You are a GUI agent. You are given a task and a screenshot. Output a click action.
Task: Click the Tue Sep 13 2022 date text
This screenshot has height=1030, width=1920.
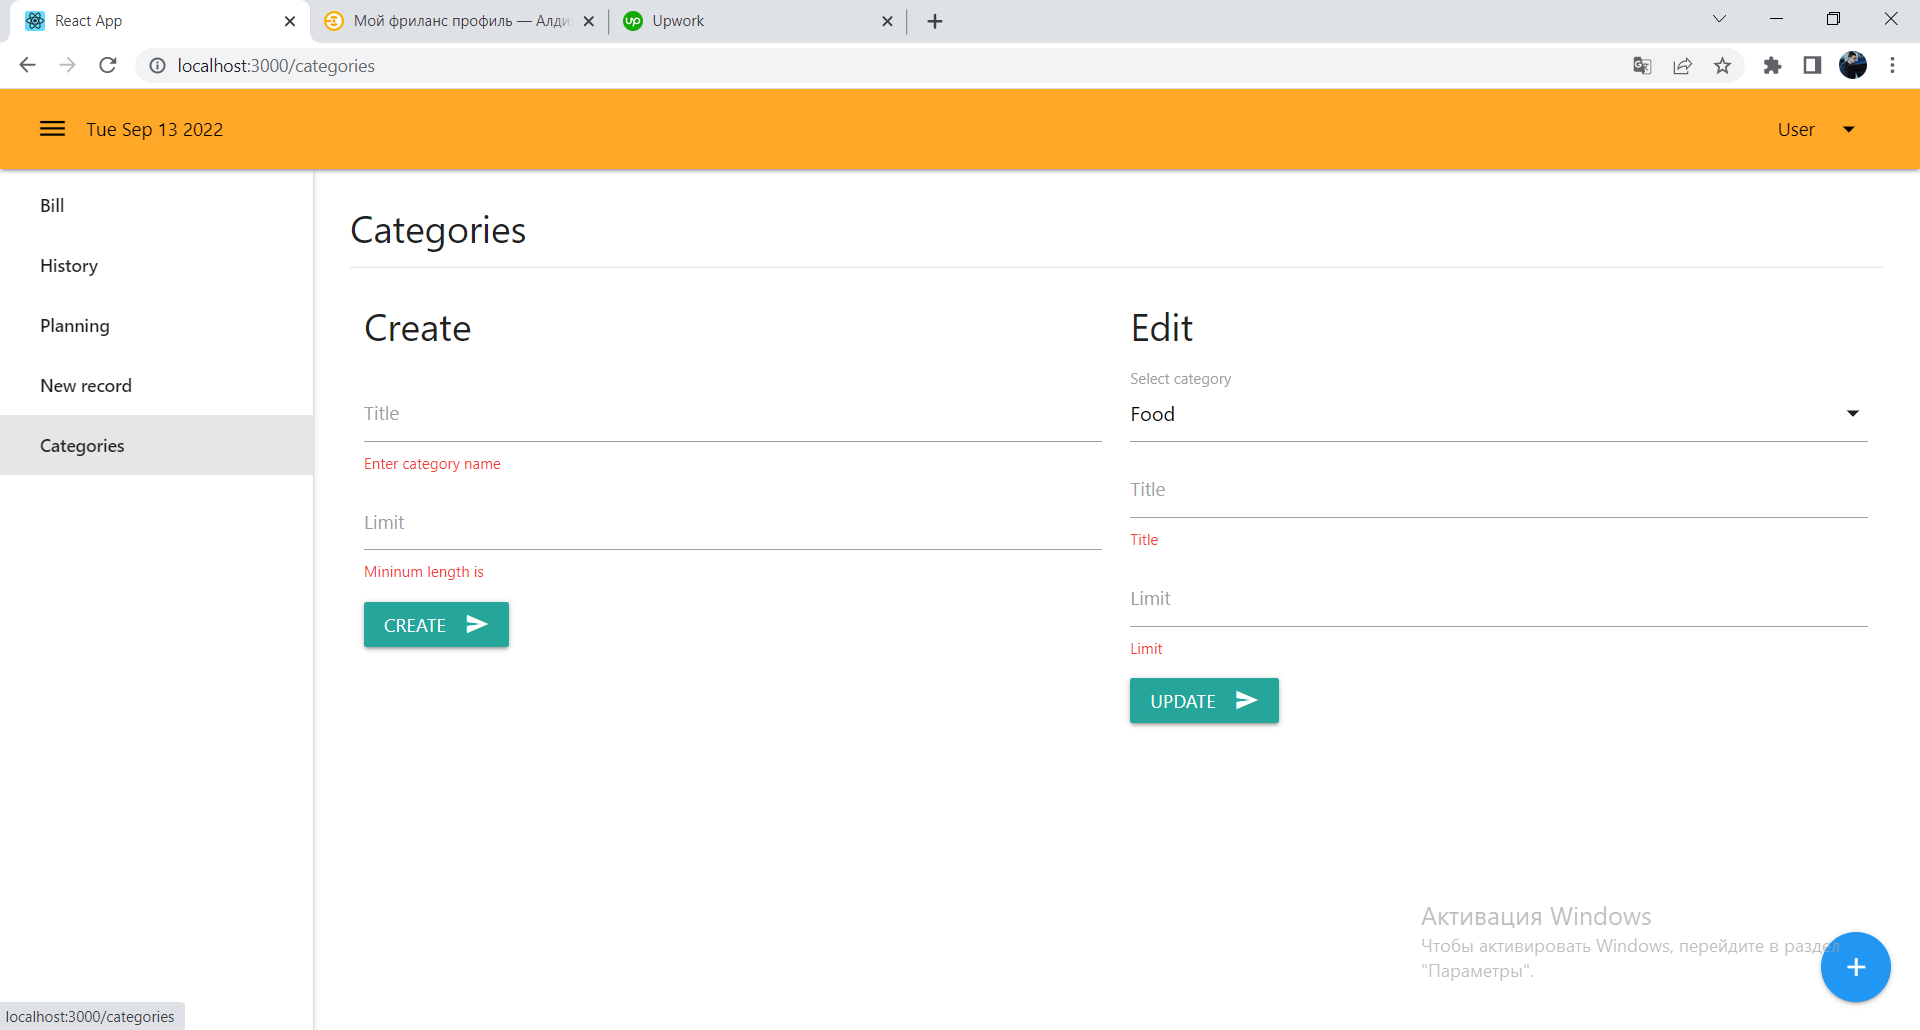155,129
